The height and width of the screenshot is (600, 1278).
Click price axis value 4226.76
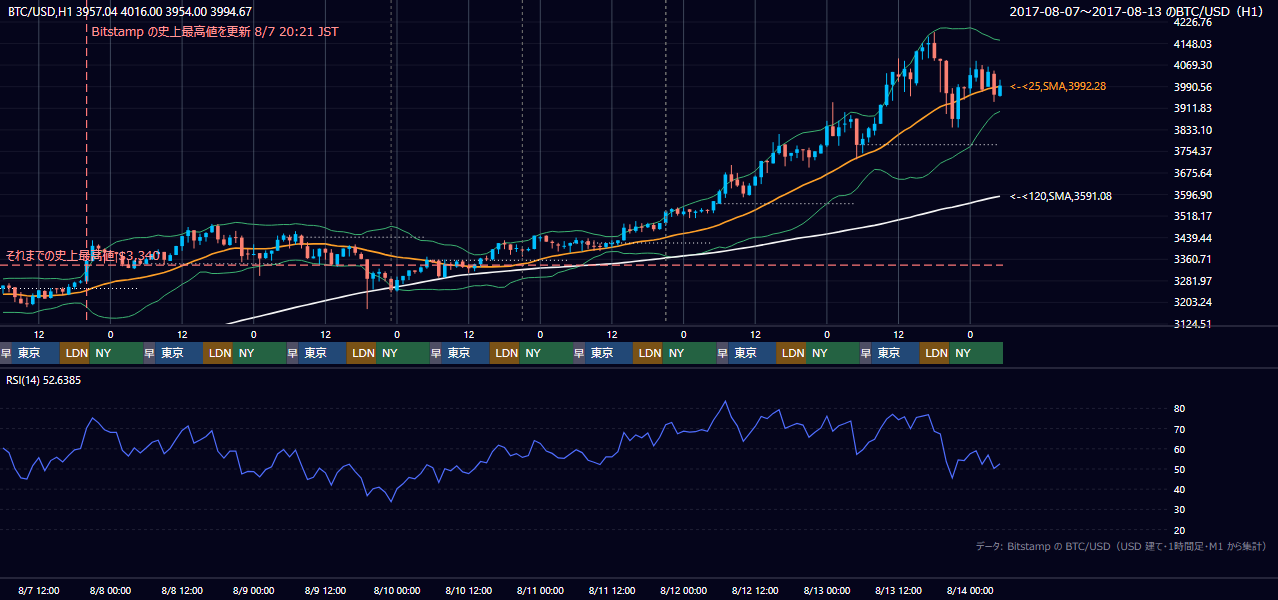(x=1193, y=22)
